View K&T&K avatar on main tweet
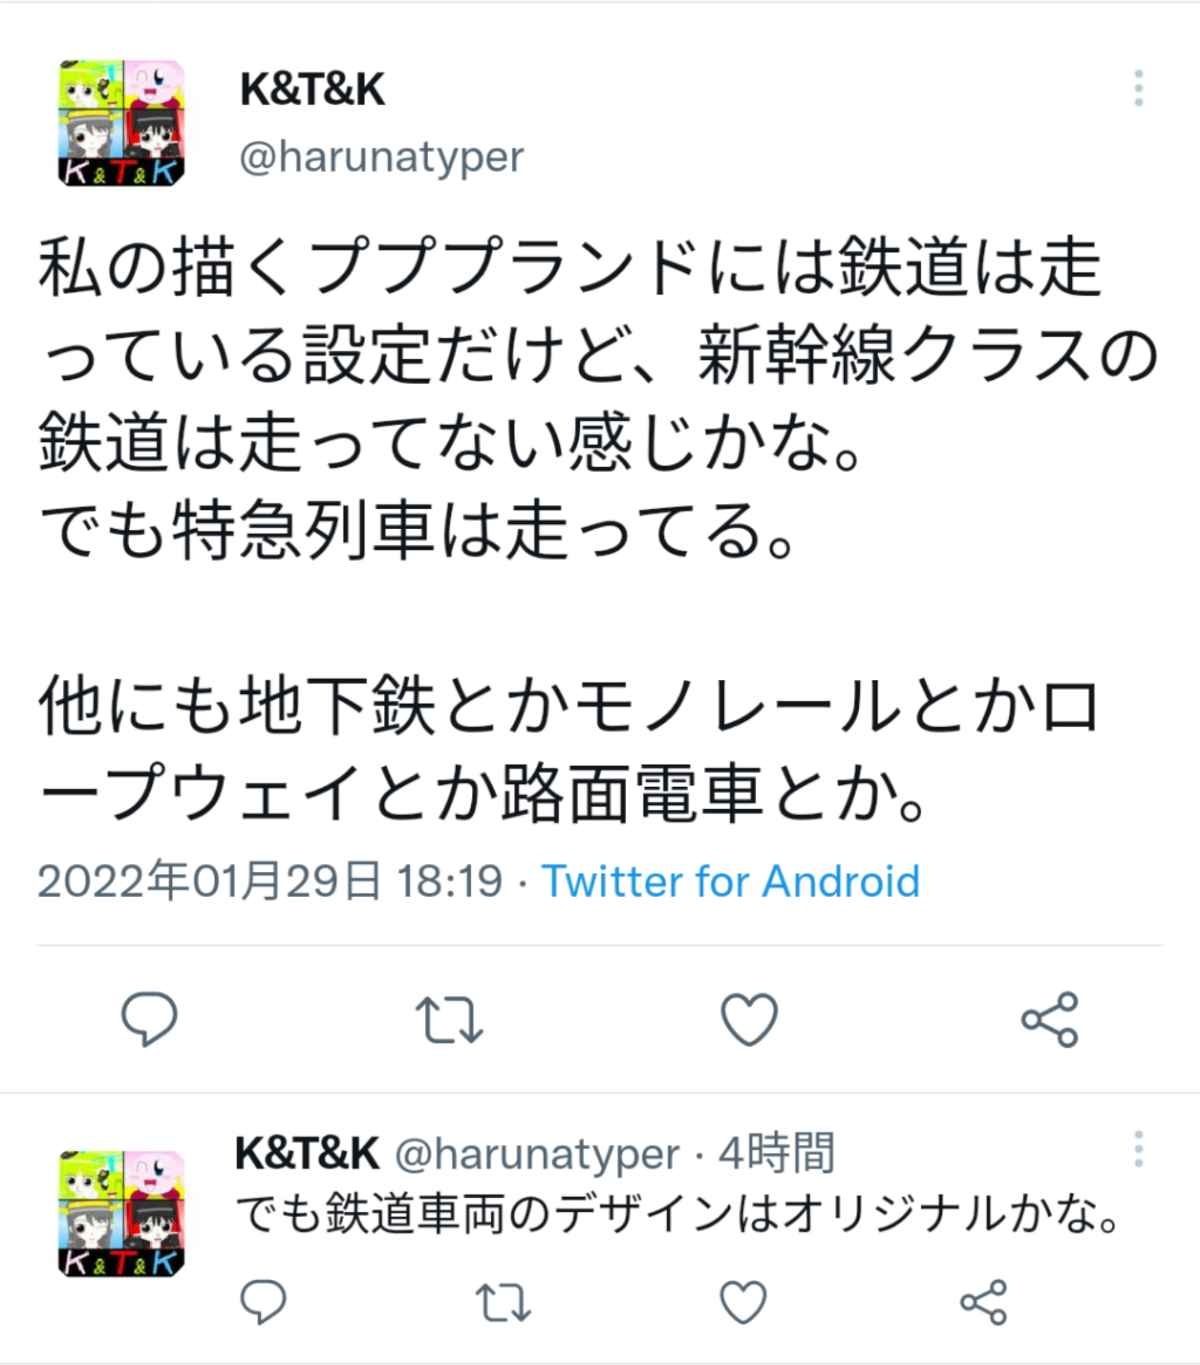 coord(121,121)
